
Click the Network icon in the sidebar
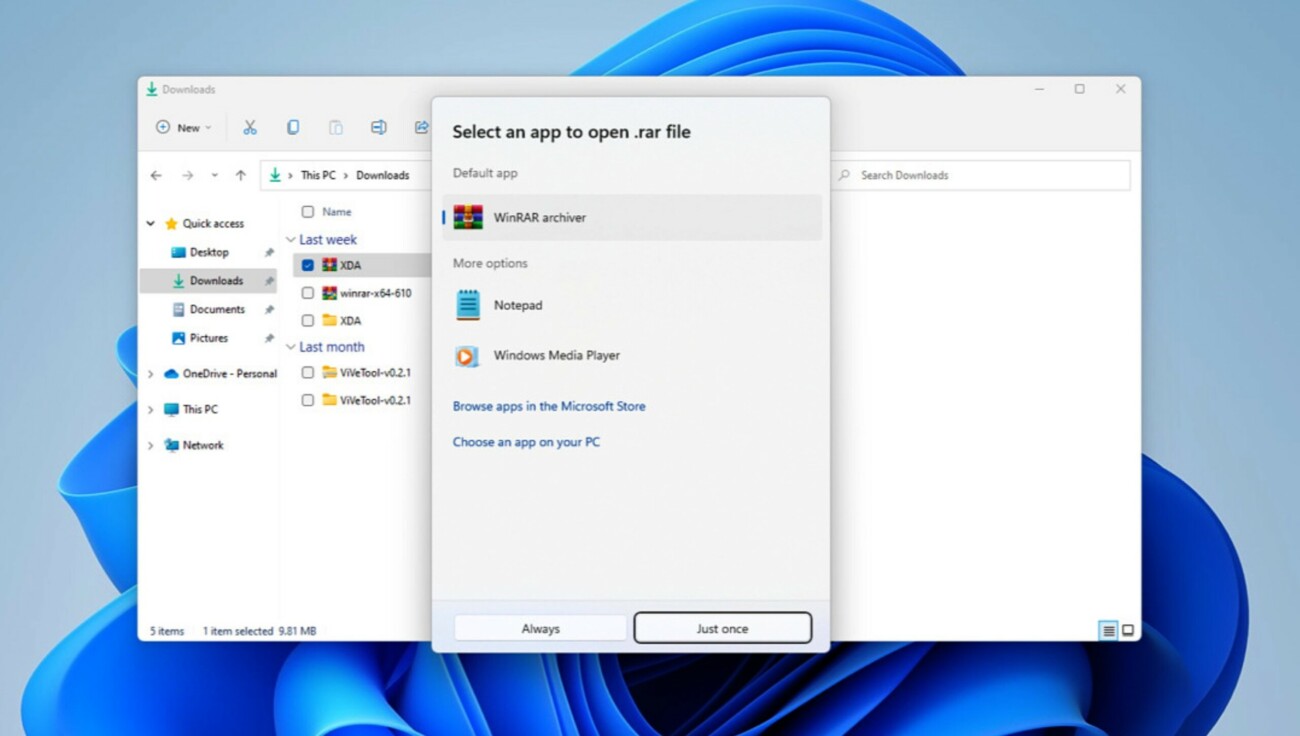point(171,445)
